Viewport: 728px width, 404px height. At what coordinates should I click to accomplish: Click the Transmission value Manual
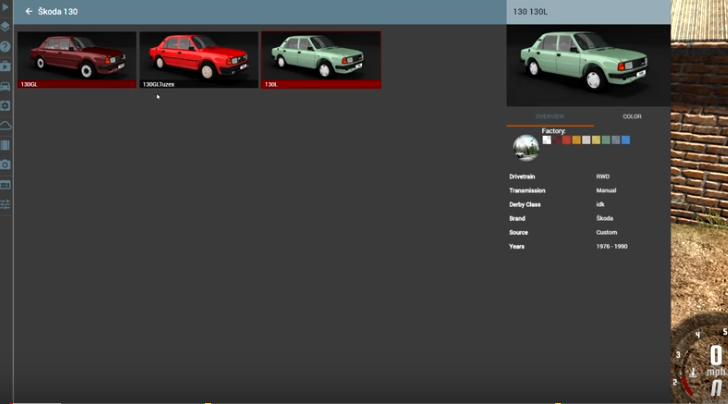[606, 190]
